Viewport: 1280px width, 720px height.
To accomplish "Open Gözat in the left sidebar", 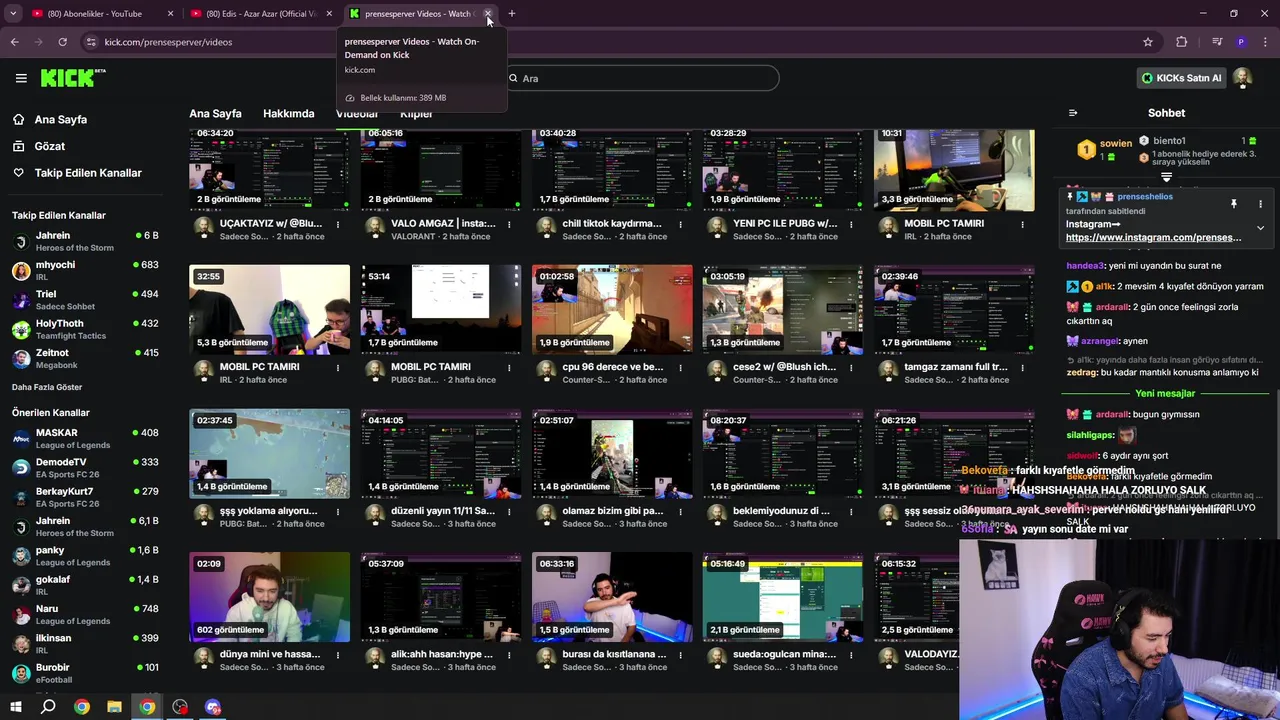I will tap(50, 146).
